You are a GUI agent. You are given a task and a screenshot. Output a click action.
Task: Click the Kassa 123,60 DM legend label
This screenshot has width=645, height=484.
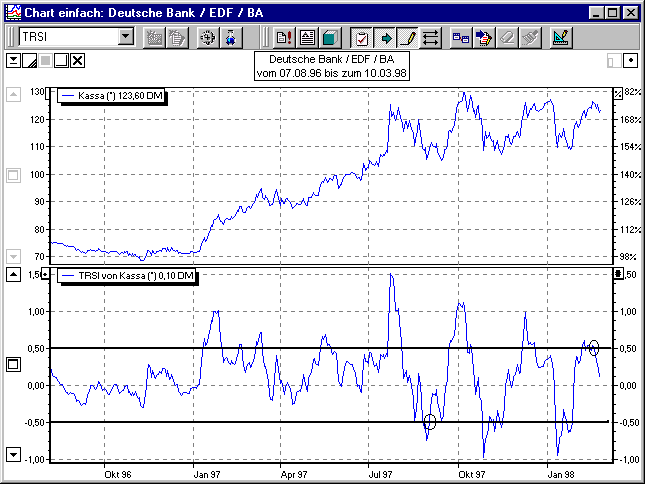coord(113,96)
